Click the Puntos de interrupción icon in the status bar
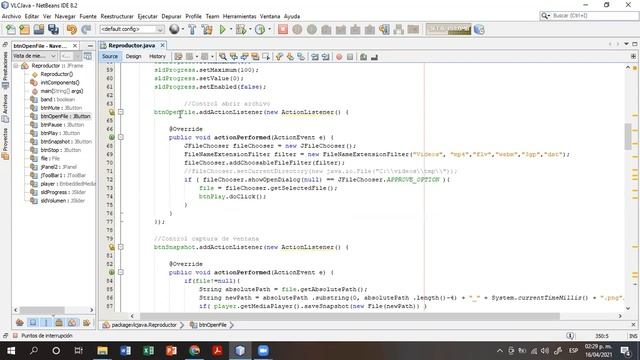The width and height of the screenshot is (640, 360). tap(15, 336)
